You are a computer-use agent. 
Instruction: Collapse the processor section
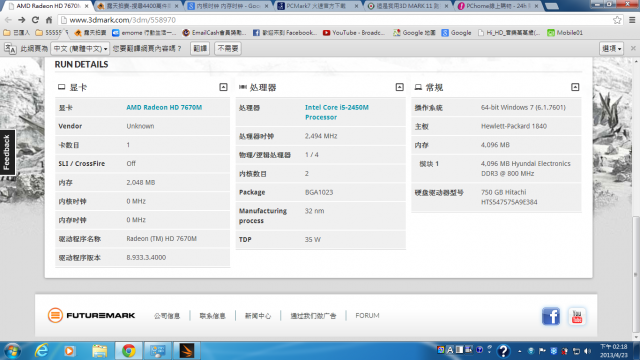pos(400,87)
